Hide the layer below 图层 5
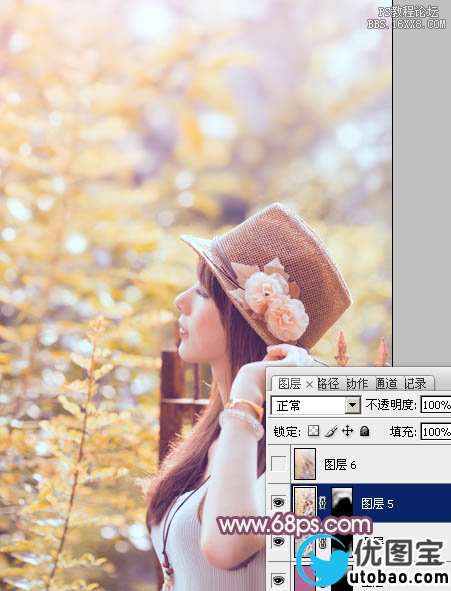 pyautogui.click(x=278, y=542)
